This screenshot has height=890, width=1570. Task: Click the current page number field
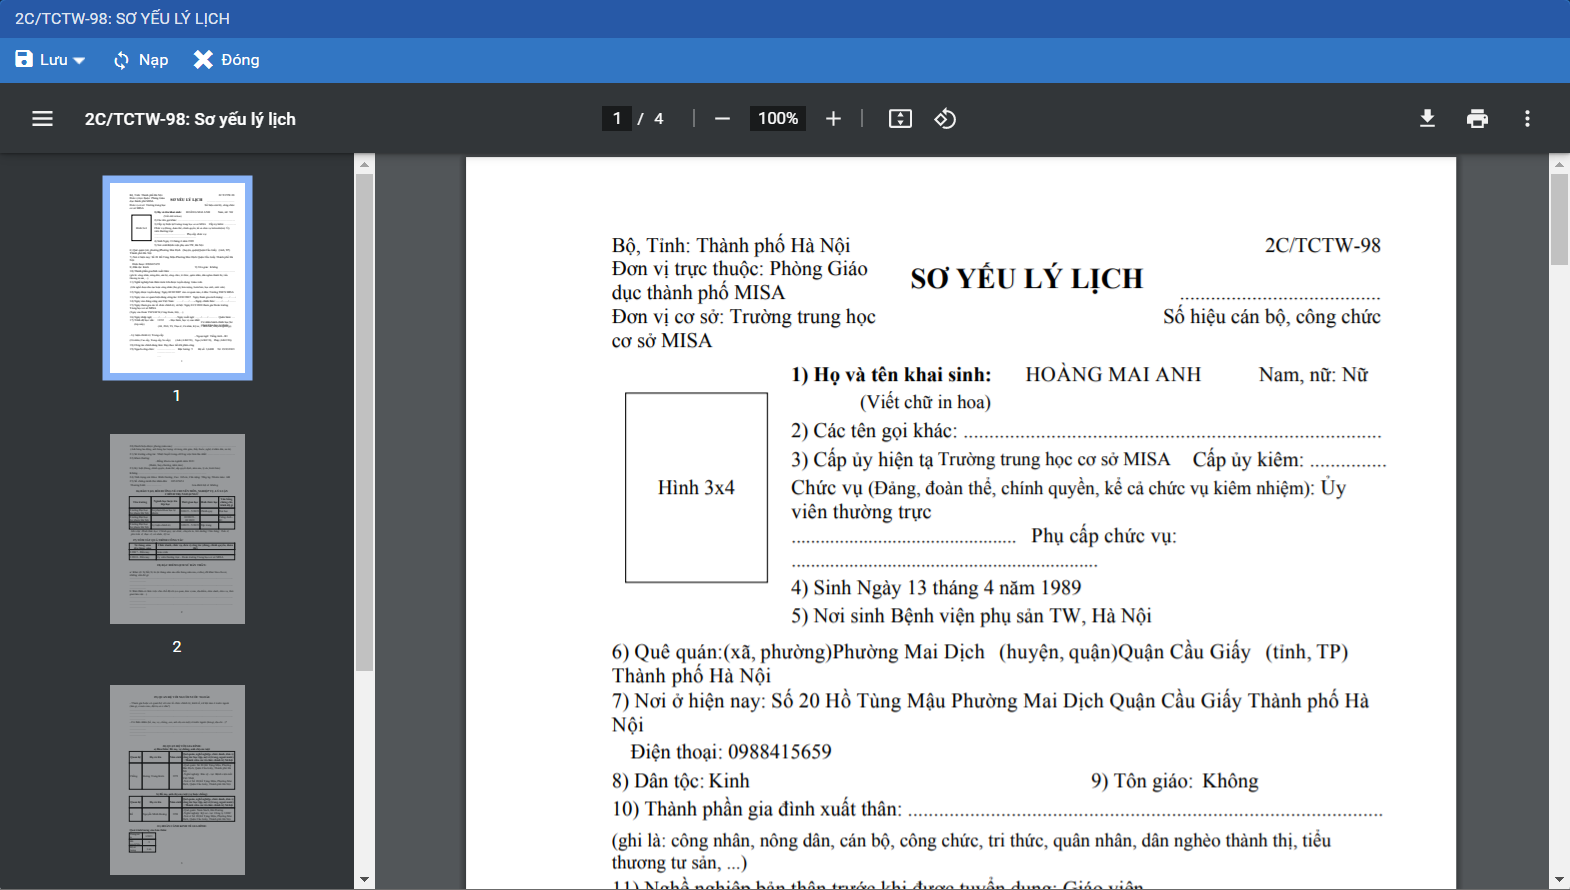(x=617, y=119)
